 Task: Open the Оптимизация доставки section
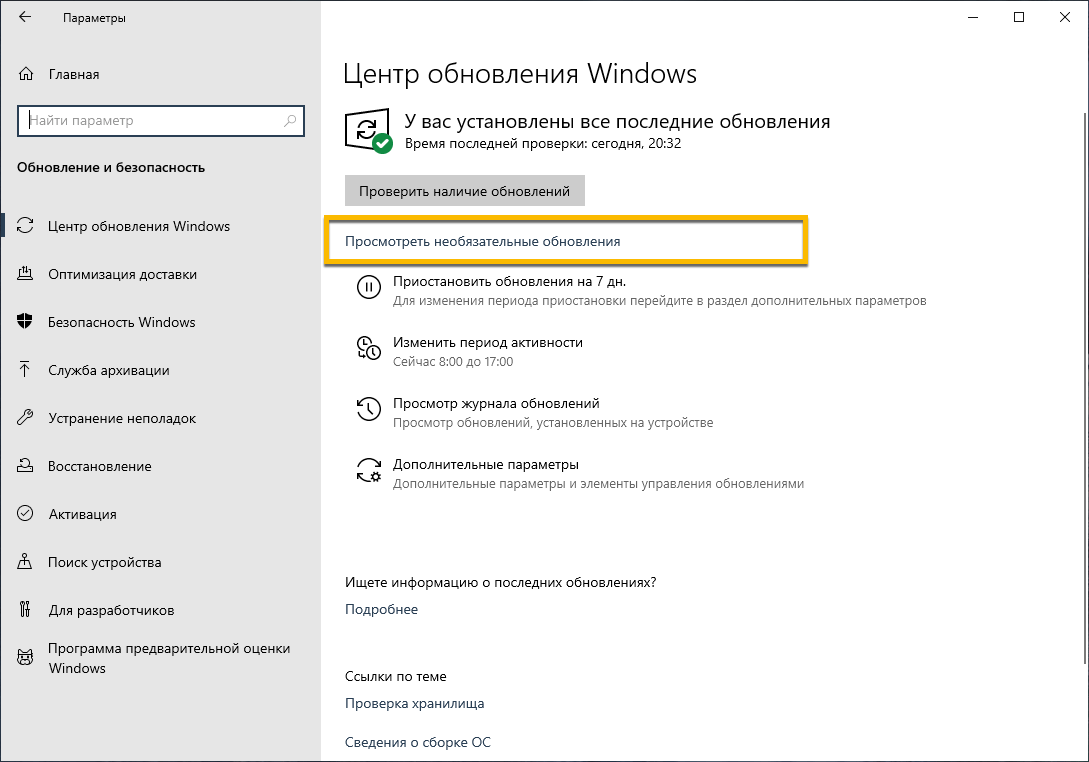[x=122, y=274]
